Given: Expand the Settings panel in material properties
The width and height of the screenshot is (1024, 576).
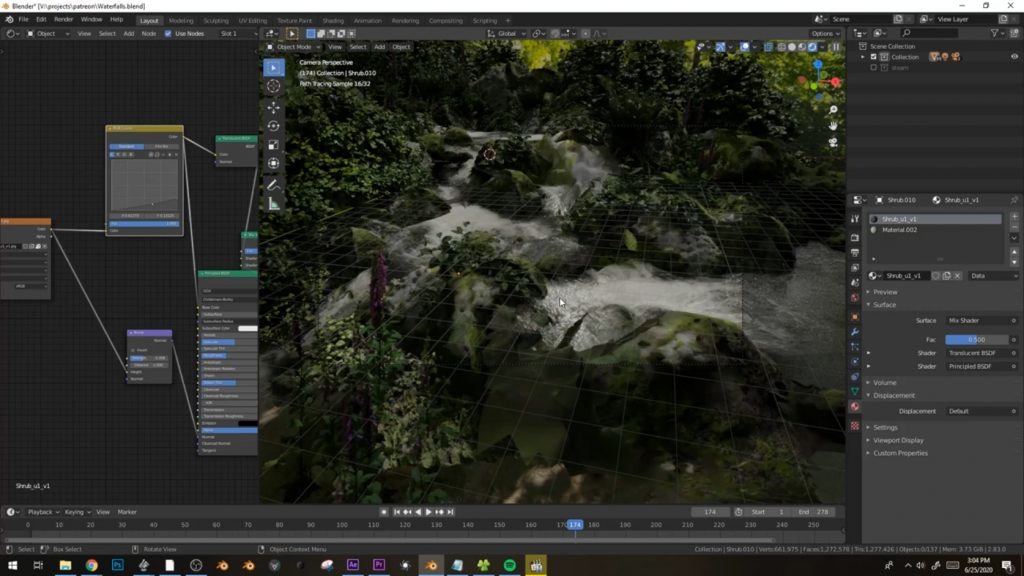Looking at the screenshot, I should [885, 428].
